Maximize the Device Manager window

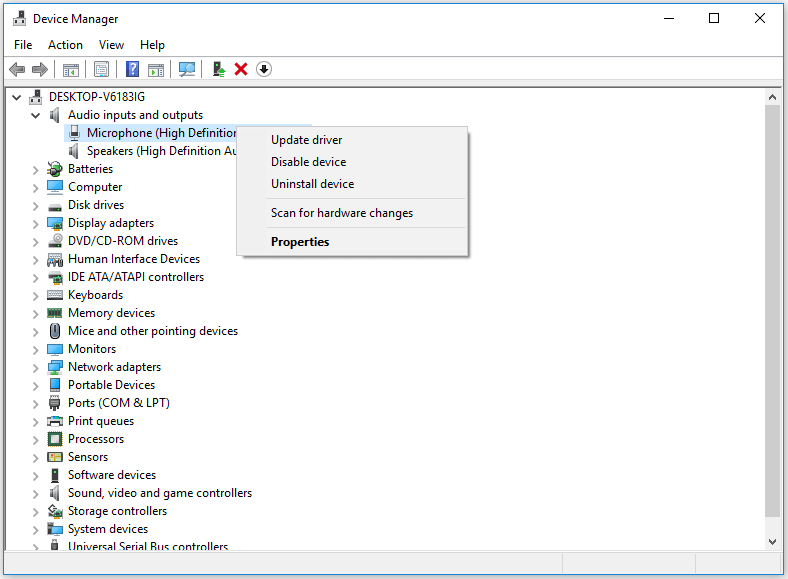coord(714,19)
